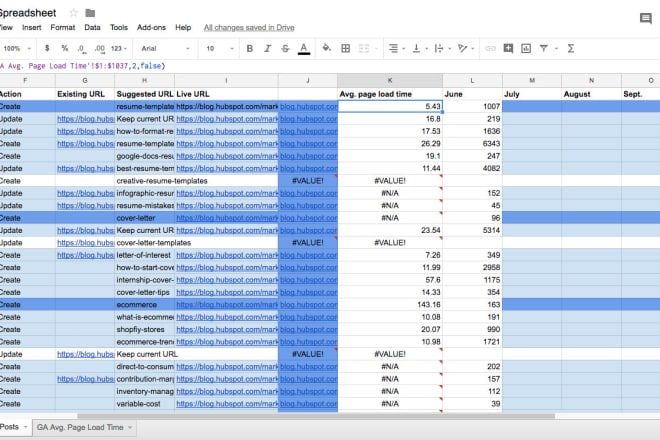Screen dimensions: 660x440
Task: Select the column L header
Action: (472, 80)
